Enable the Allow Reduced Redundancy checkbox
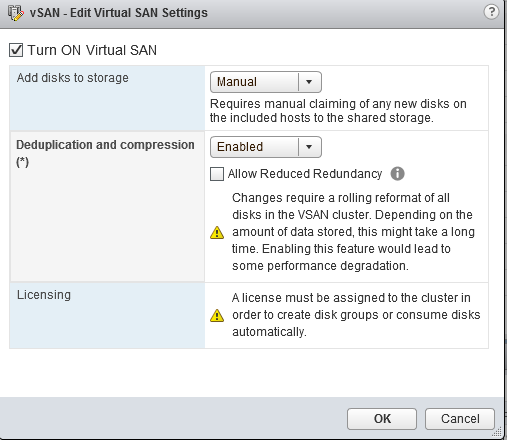This screenshot has width=507, height=440. coord(217,174)
